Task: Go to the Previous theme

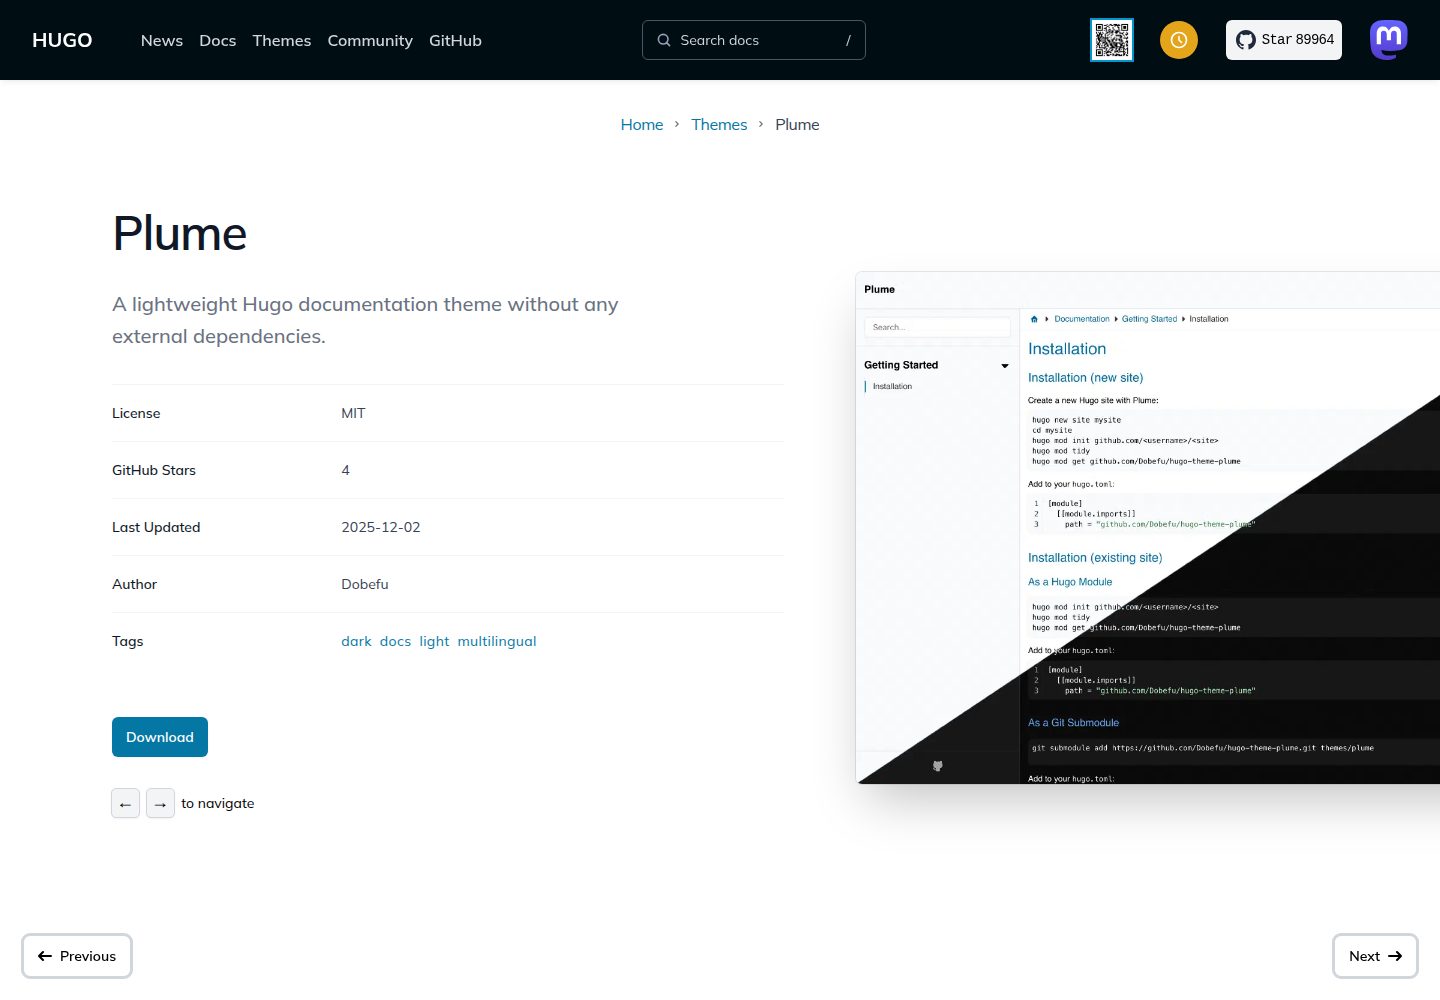Action: 77,956
